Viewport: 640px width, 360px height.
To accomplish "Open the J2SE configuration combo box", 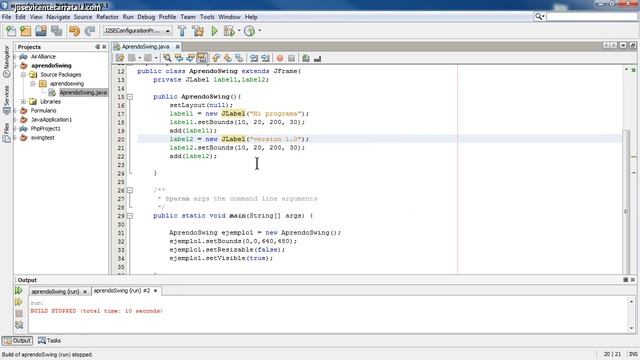I will click(137, 31).
